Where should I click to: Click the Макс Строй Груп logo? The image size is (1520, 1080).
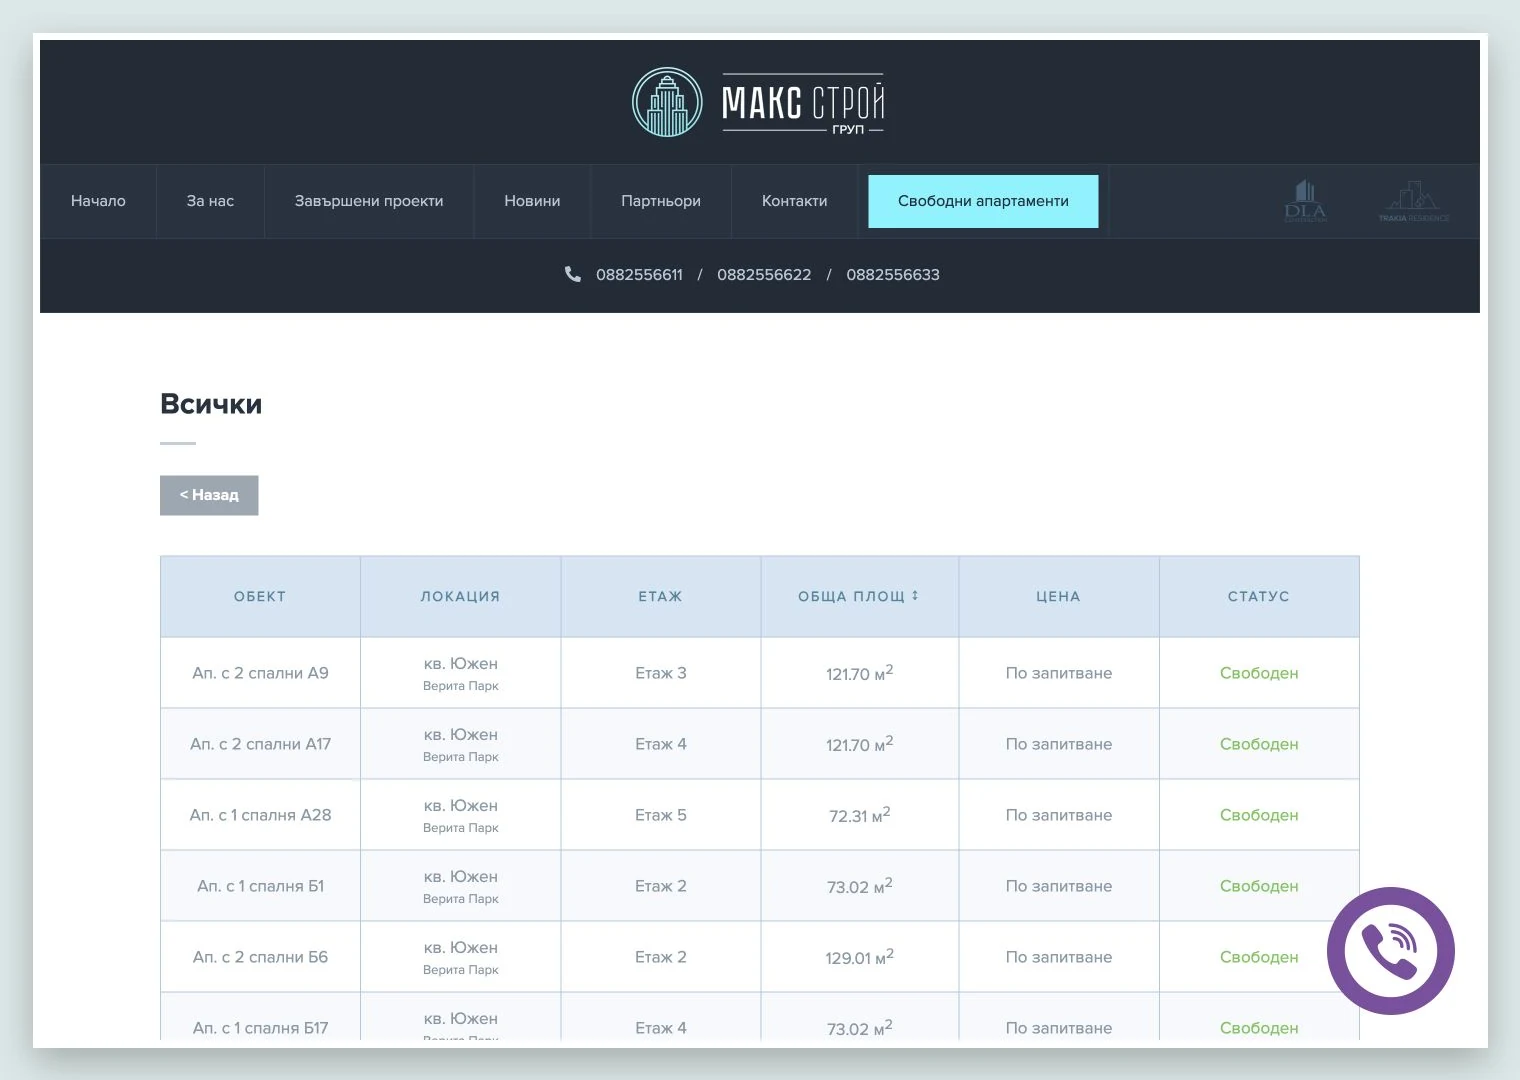(x=759, y=102)
